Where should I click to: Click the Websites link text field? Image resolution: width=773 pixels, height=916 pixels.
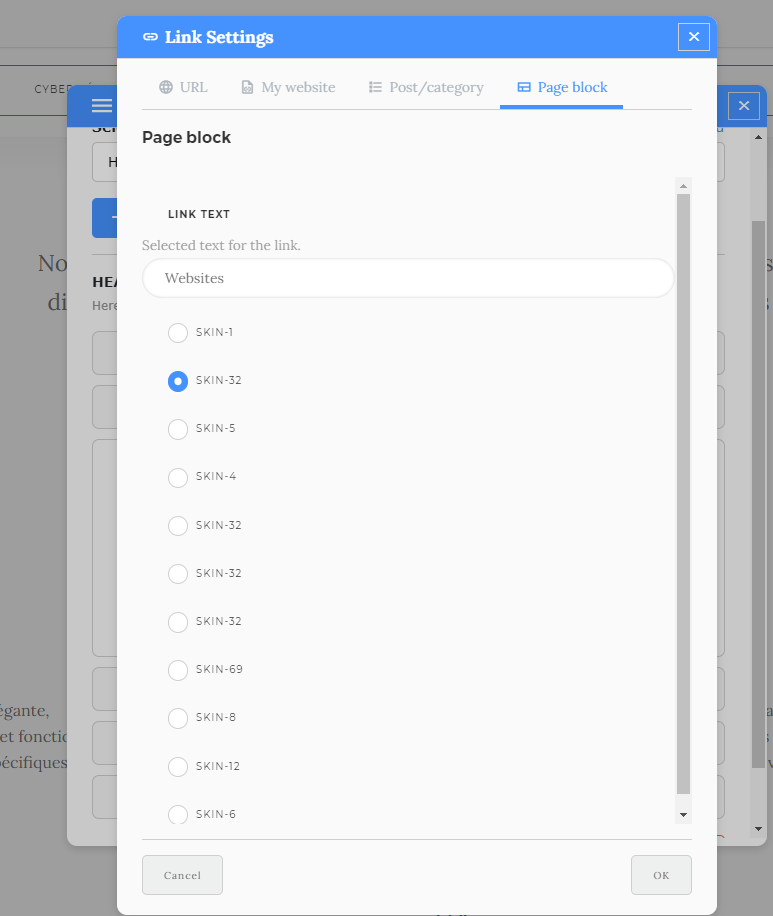[408, 278]
